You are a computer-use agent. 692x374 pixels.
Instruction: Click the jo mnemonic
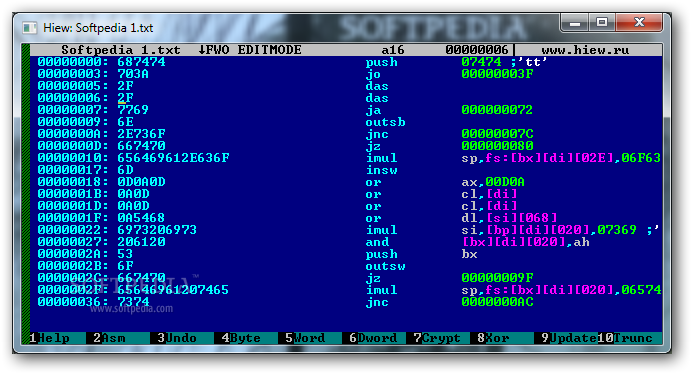[x=373, y=74]
